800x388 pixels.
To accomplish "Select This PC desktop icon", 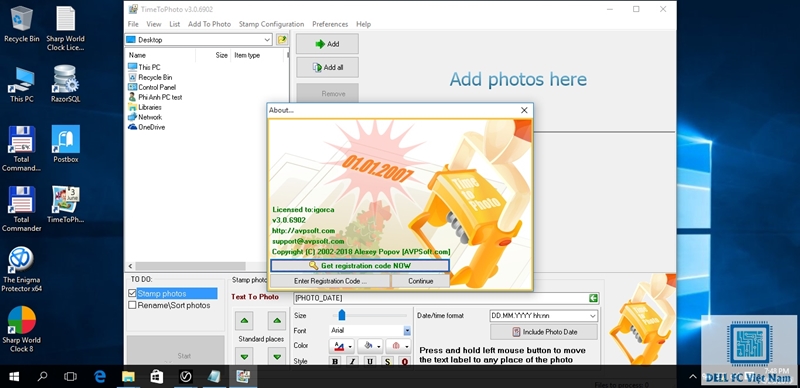I will click(x=21, y=84).
